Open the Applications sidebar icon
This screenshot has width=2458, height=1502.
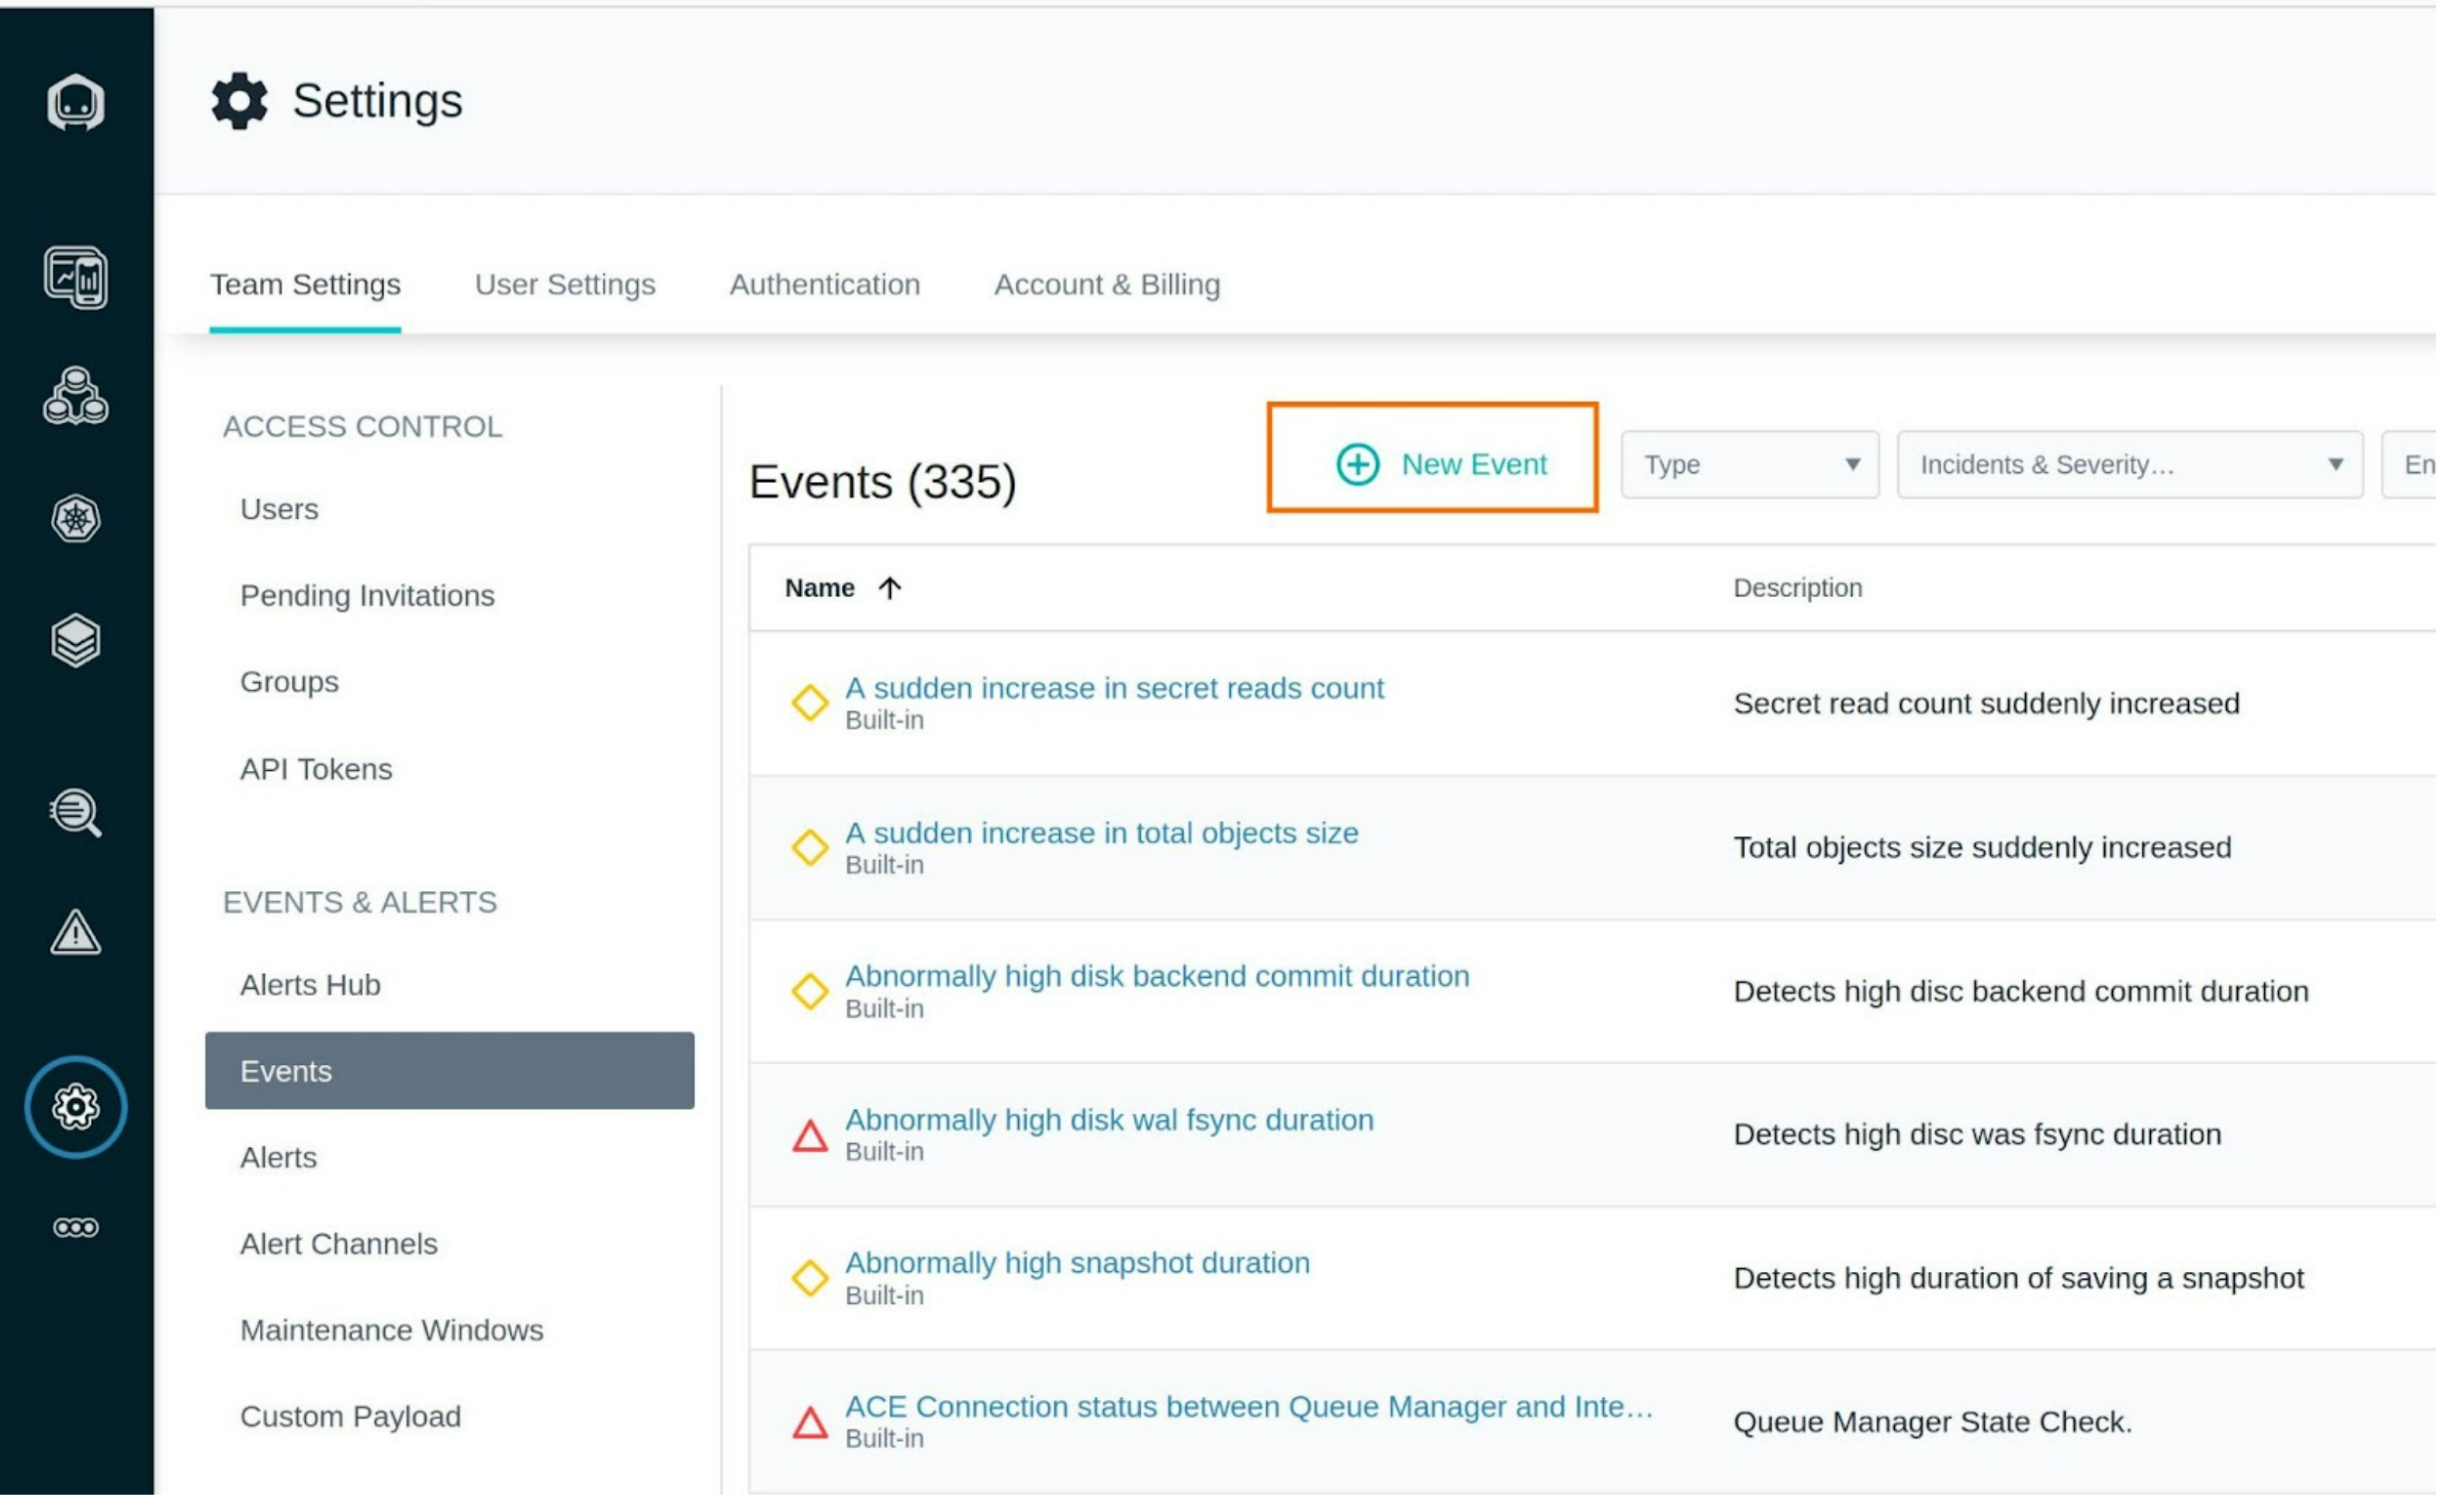coord(76,398)
